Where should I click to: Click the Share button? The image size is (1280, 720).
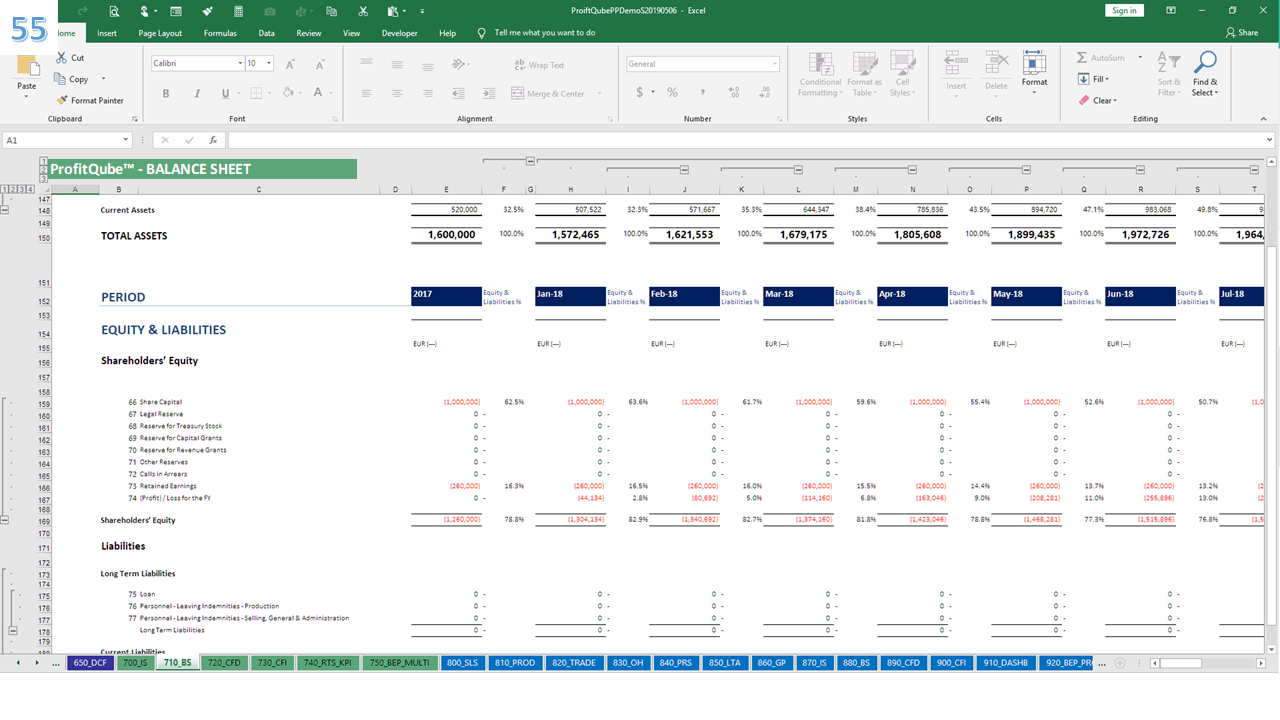(x=1241, y=33)
